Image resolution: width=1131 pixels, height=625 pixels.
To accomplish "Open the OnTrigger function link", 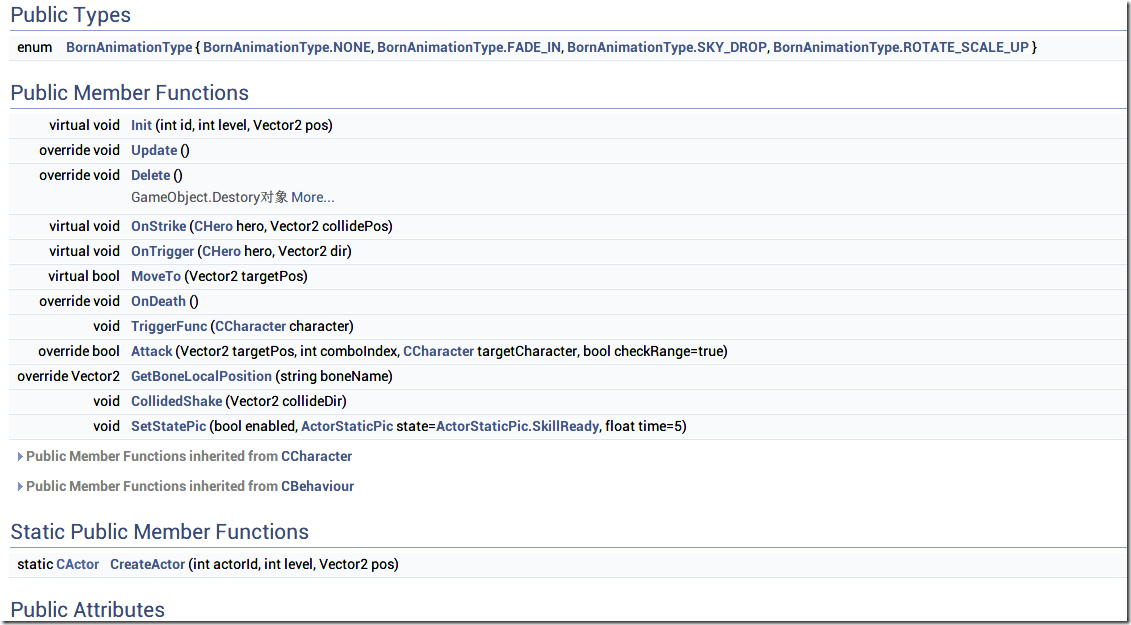I will (163, 251).
